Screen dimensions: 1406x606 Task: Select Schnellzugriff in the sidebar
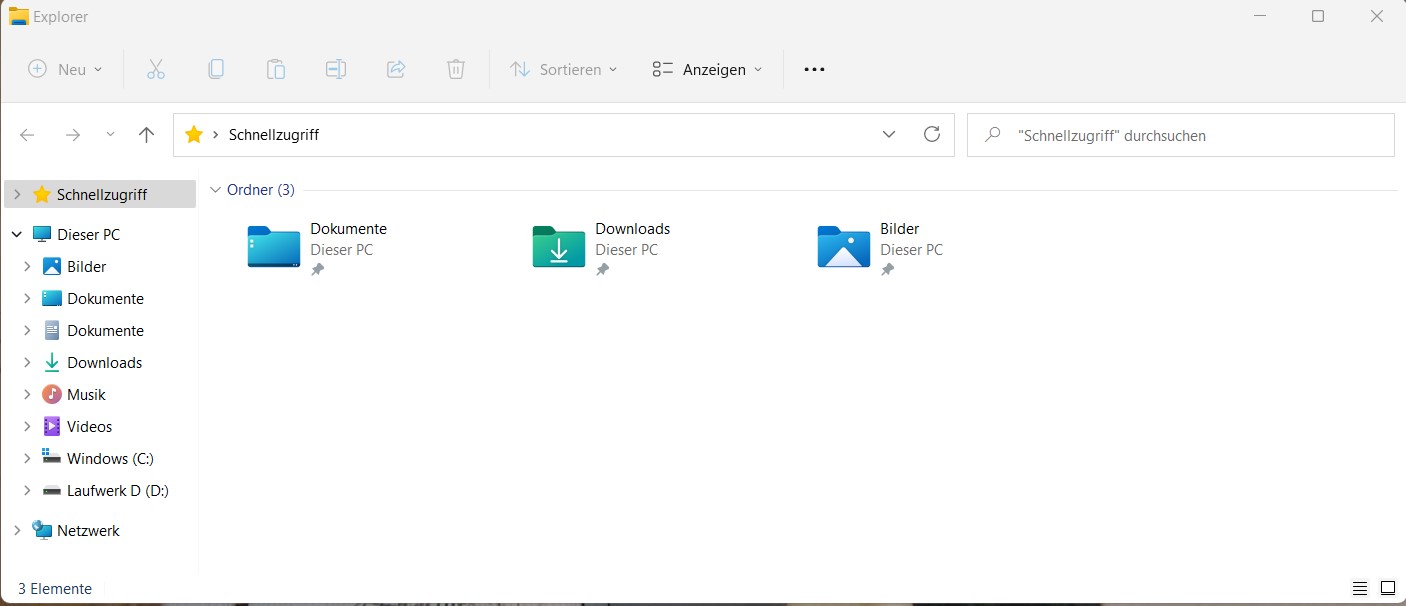(100, 194)
